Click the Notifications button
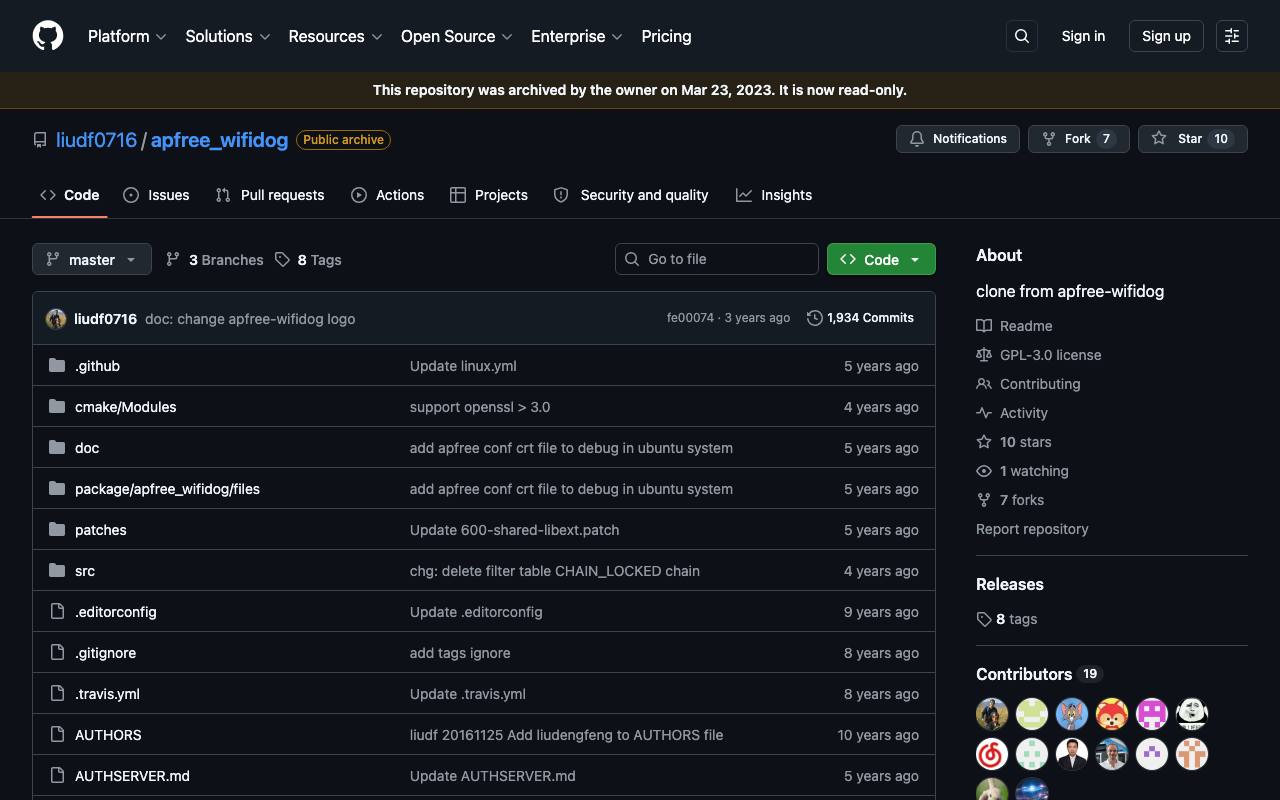The image size is (1280, 800). click(x=958, y=139)
